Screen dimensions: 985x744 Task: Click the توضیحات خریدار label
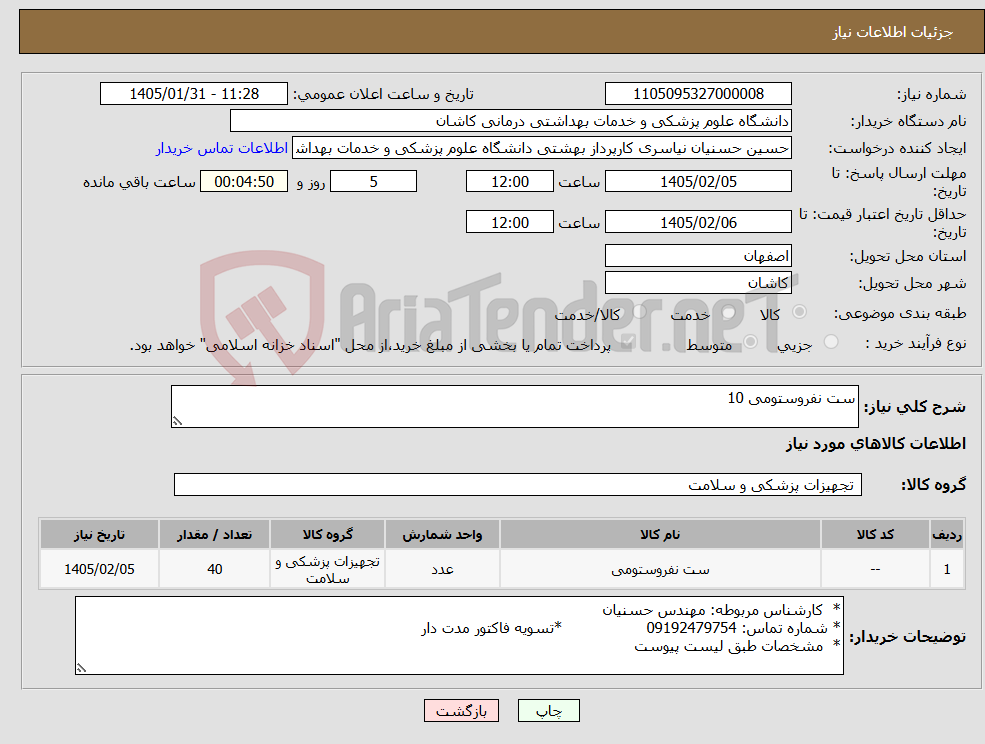tap(908, 637)
